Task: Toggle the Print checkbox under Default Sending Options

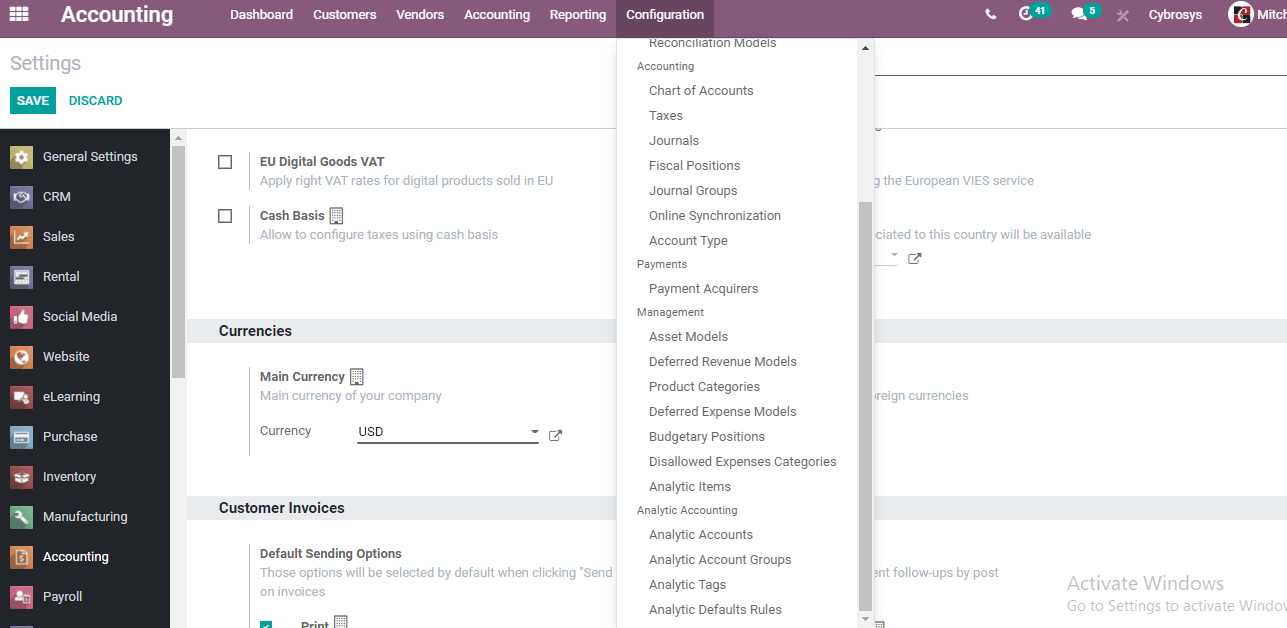Action: (266, 625)
